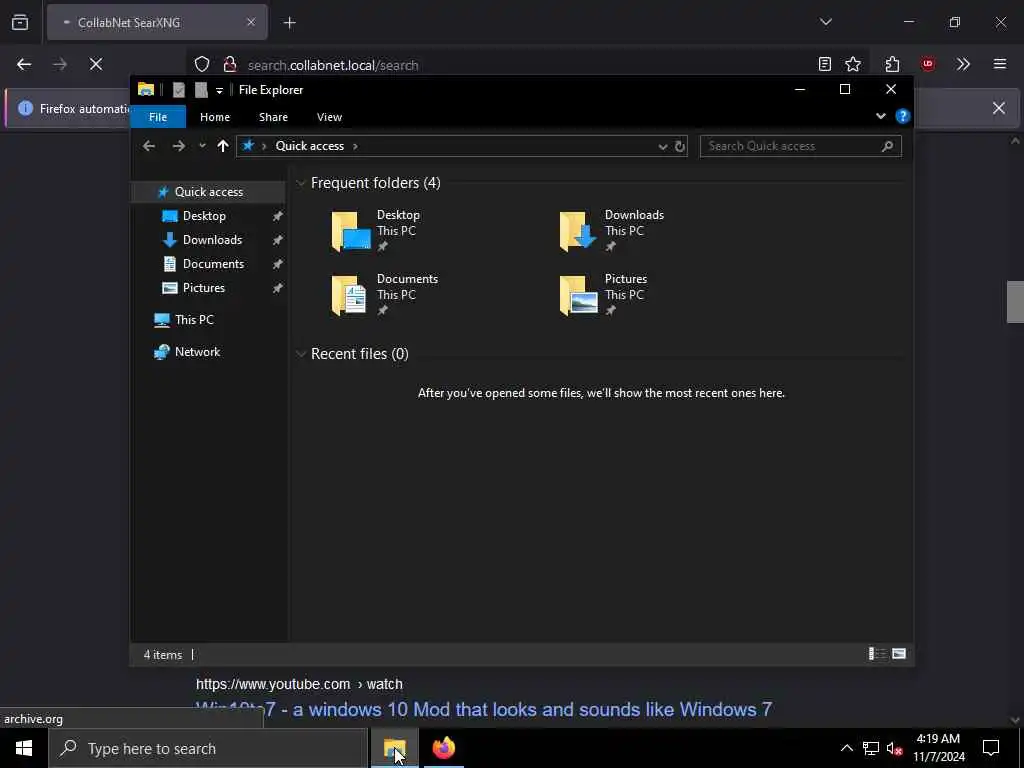Go back in Firefox
Screen dimensions: 1024x768
tap(24, 64)
